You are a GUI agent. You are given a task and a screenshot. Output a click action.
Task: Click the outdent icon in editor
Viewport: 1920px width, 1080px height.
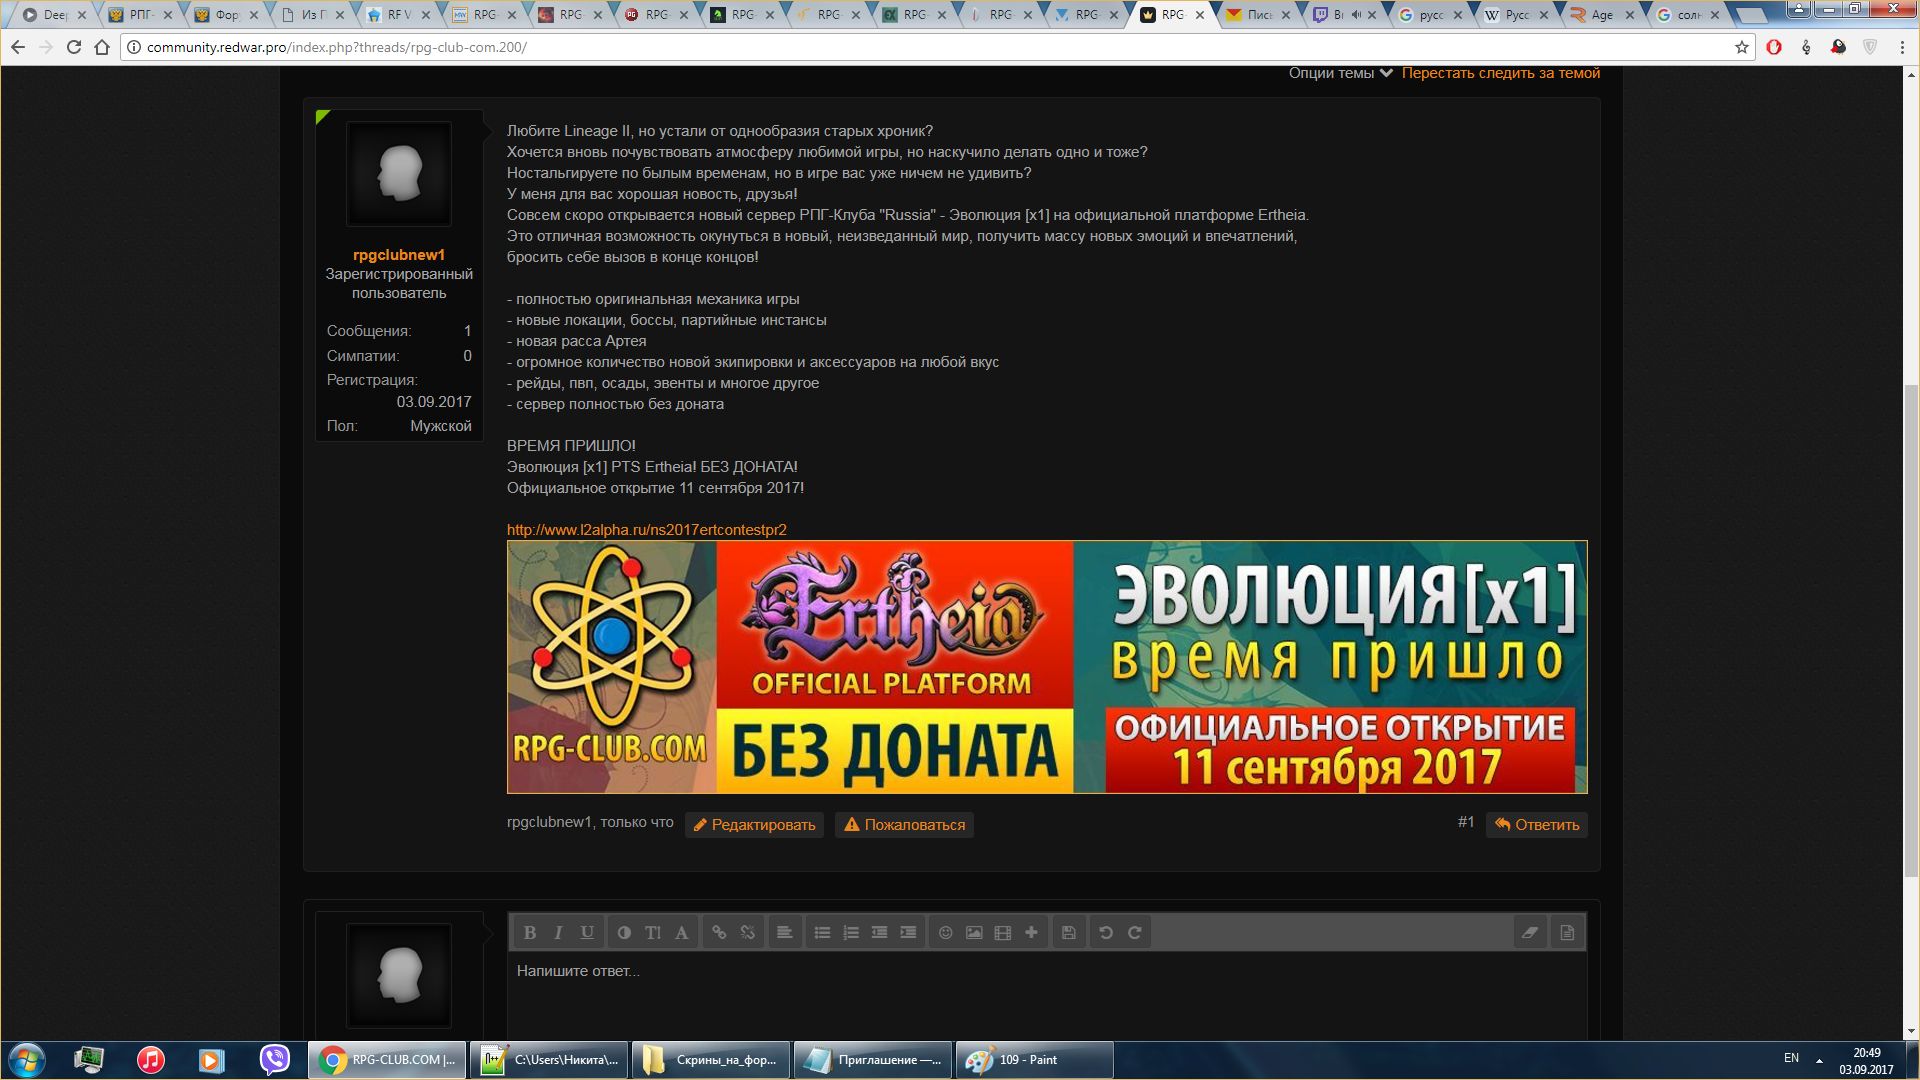(879, 932)
